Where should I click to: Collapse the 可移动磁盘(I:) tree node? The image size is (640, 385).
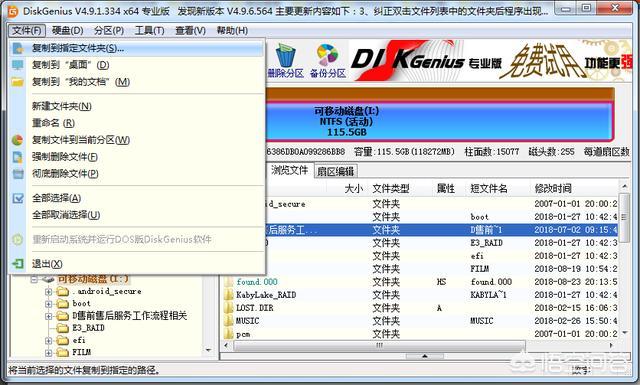pos(34,279)
